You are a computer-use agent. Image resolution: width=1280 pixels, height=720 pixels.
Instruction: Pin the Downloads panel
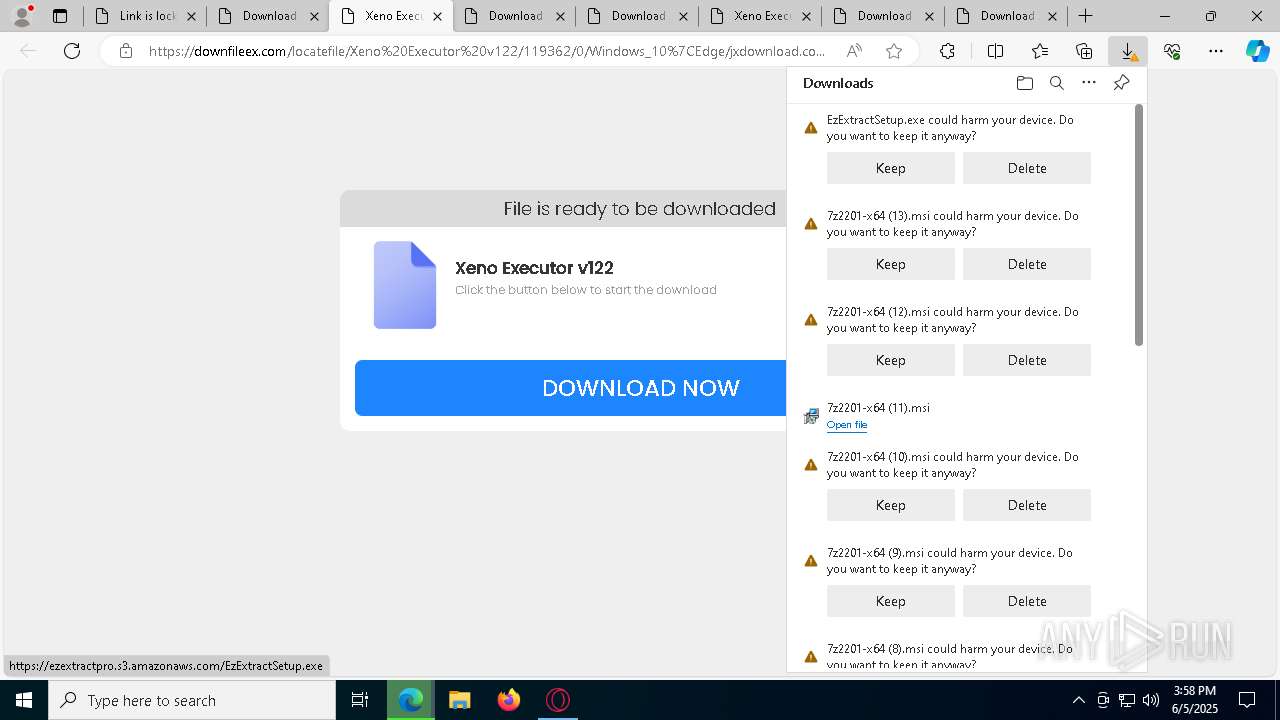(x=1121, y=83)
